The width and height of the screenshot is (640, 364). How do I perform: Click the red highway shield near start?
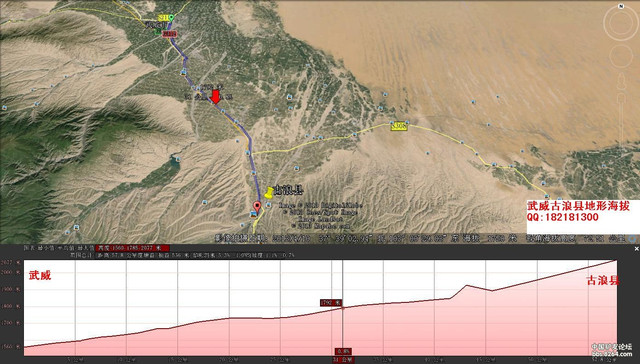point(169,34)
